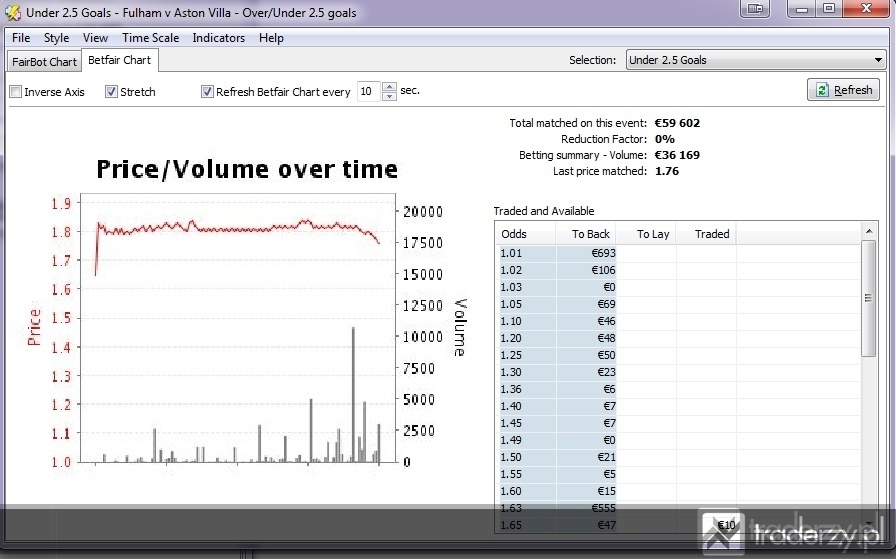Select the odds row 1.50
896x559 pixels.
[678, 457]
